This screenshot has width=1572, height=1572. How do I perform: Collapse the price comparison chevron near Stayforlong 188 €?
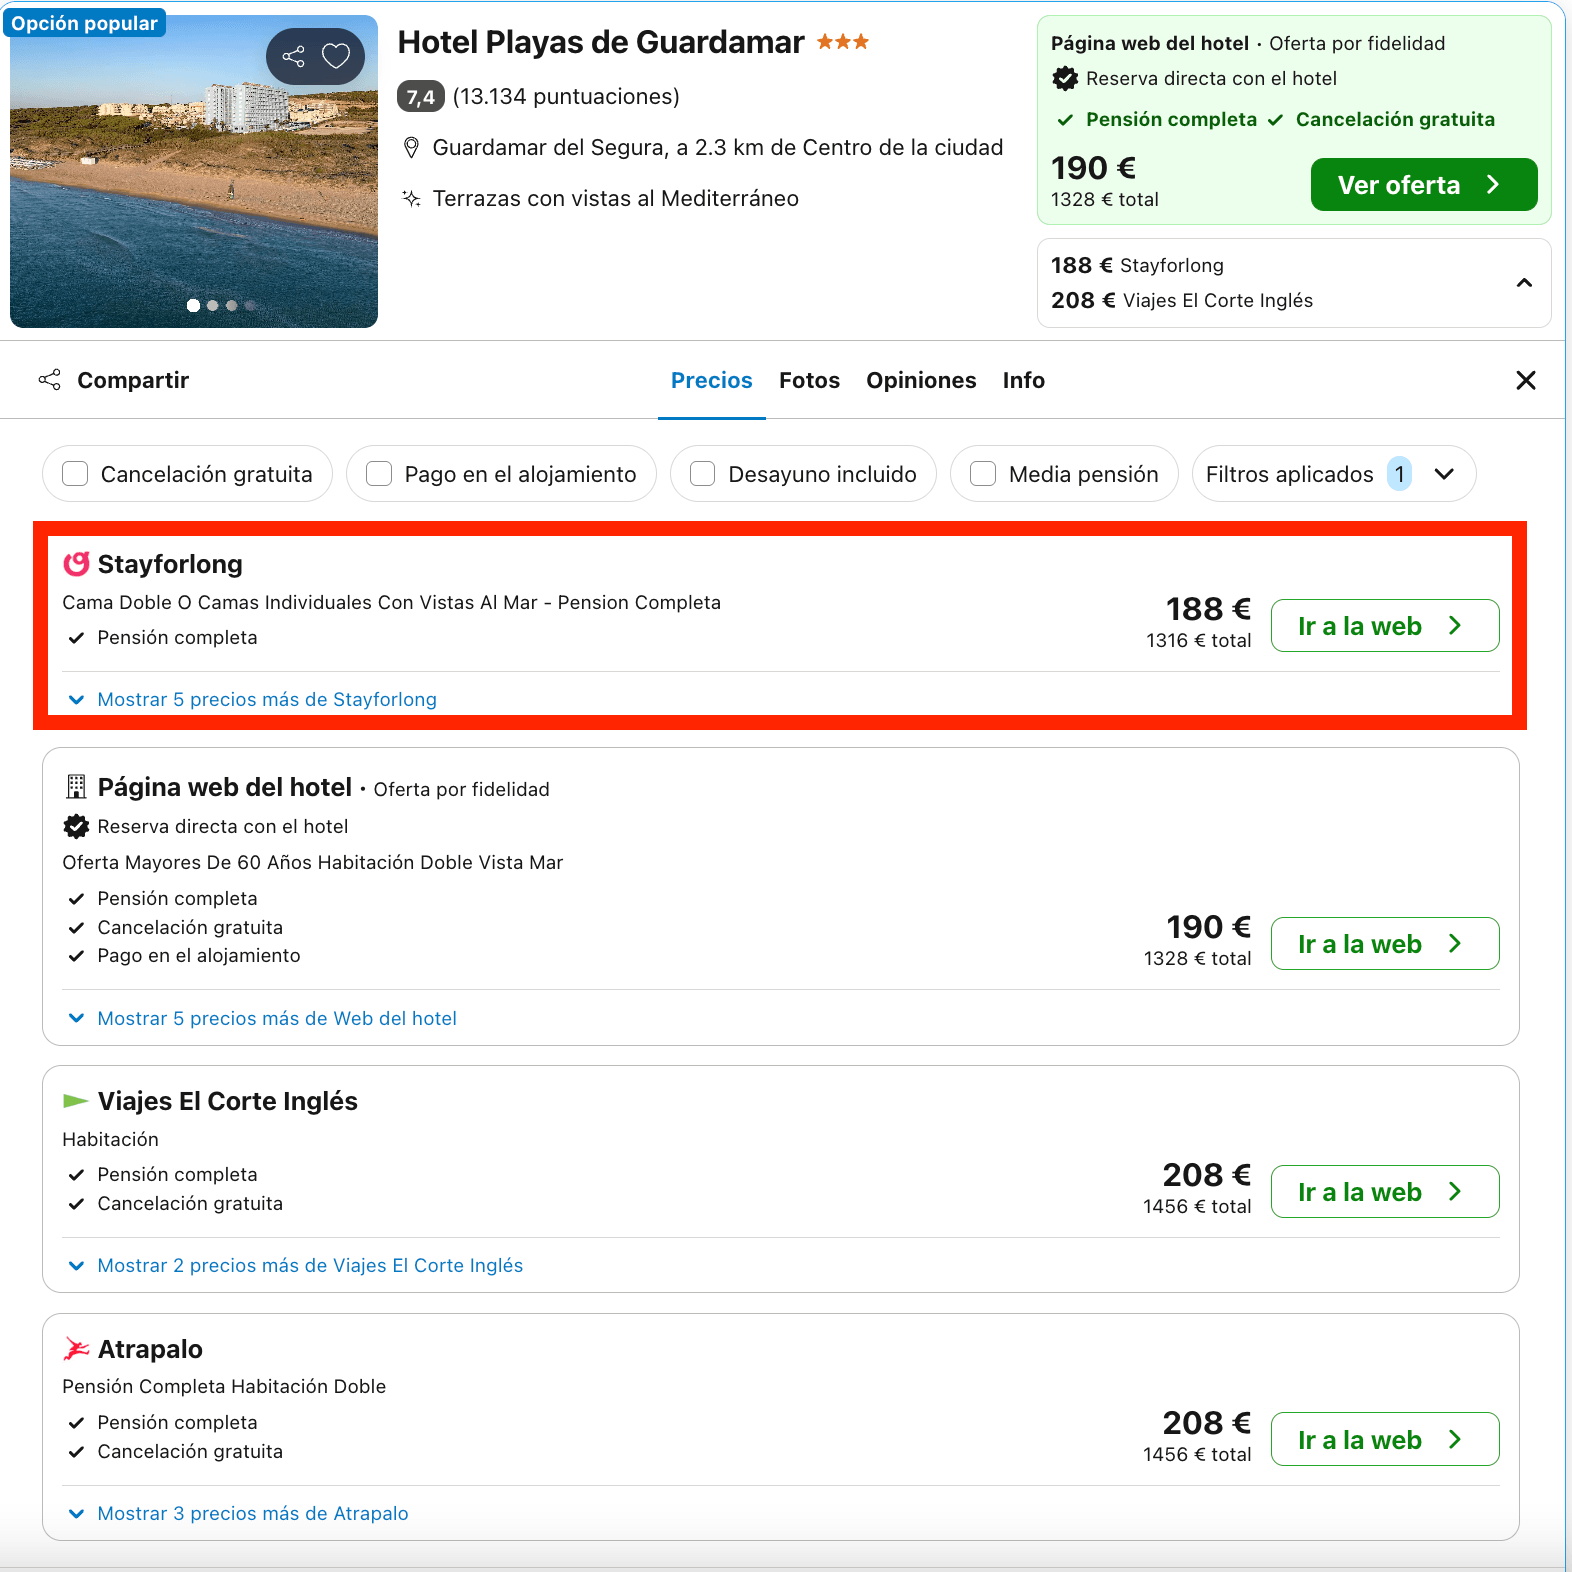1524,283
